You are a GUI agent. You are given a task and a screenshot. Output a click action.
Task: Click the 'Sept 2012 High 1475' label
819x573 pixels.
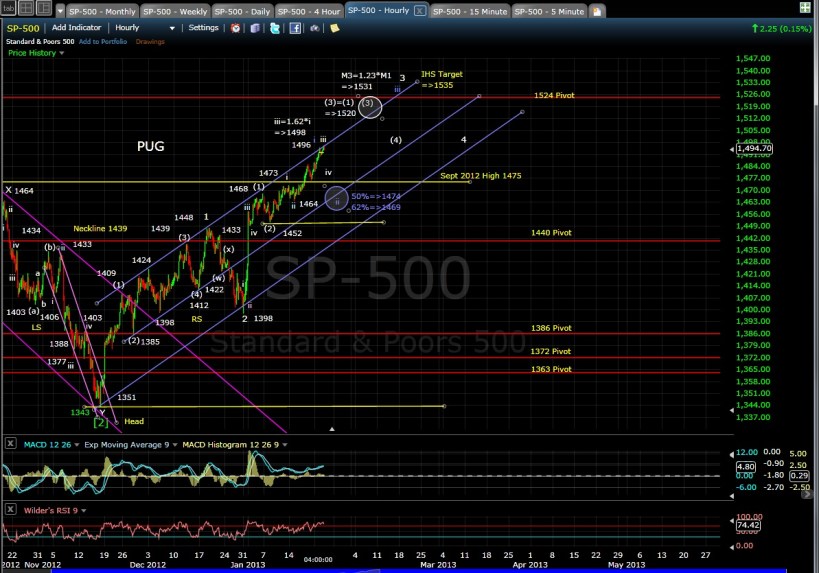coord(481,176)
